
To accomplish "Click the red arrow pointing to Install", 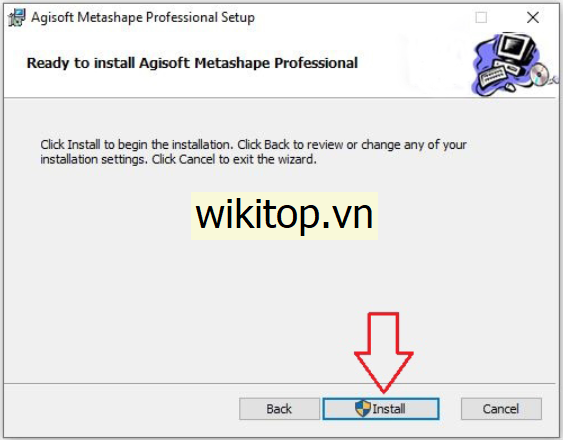I will click(x=383, y=352).
